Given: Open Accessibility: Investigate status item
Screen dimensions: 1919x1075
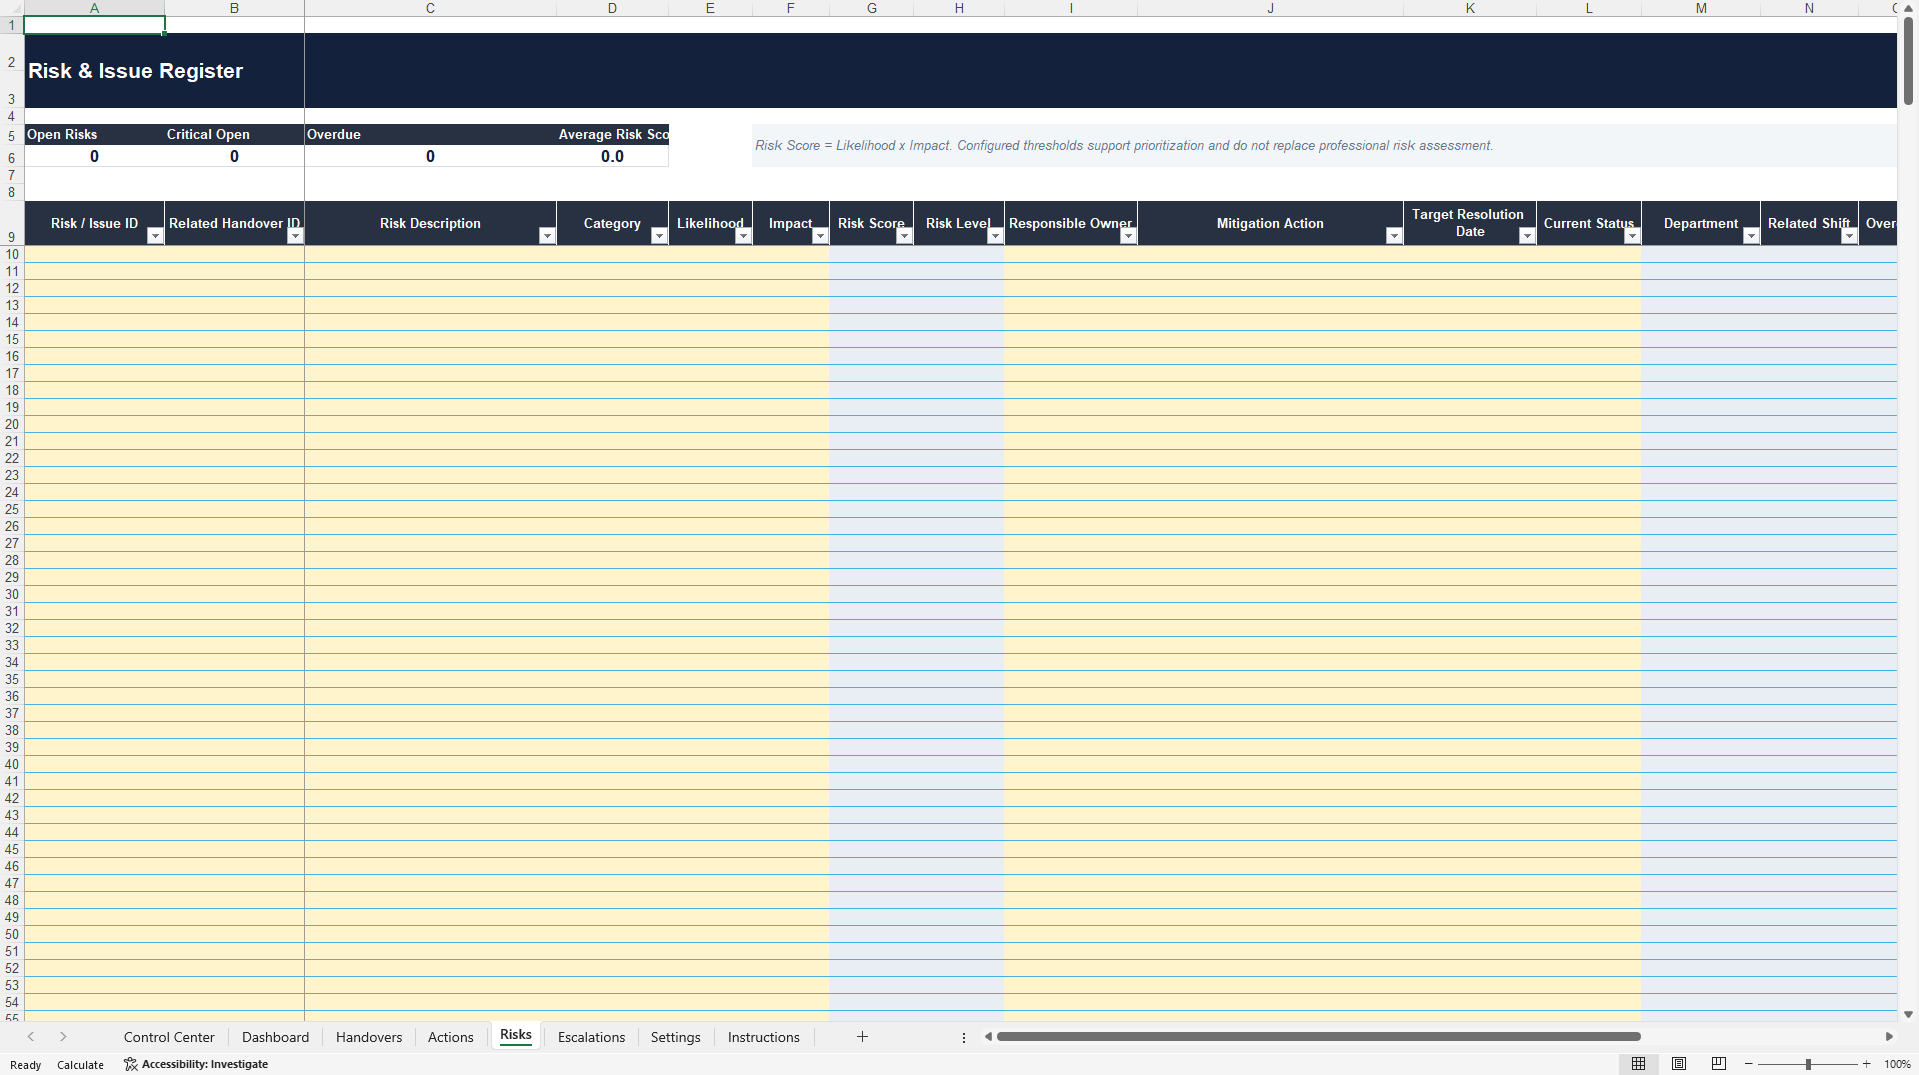Looking at the screenshot, I should pyautogui.click(x=196, y=1064).
